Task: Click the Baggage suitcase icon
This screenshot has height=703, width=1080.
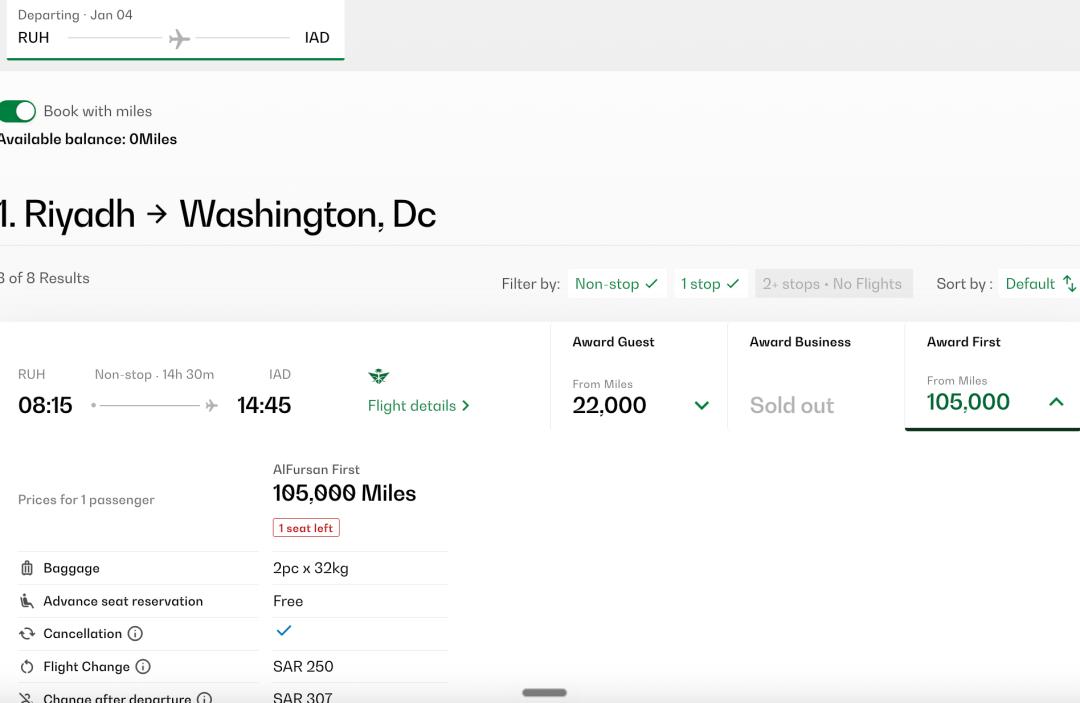Action: [x=27, y=568]
